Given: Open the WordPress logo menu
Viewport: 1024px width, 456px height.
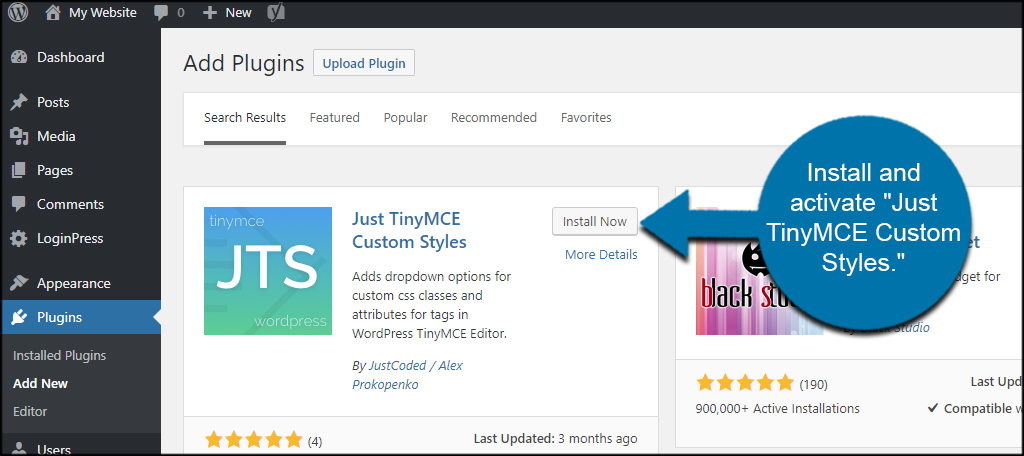Looking at the screenshot, I should 18,12.
